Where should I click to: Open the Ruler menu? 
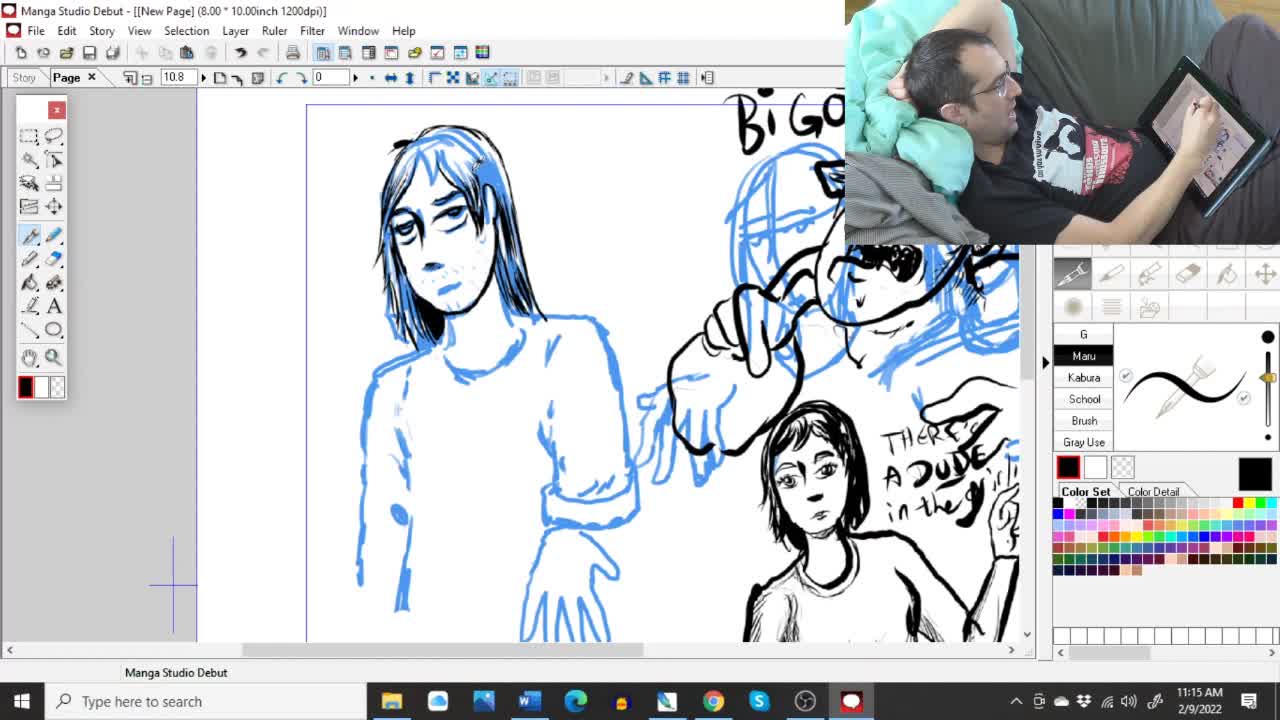pyautogui.click(x=274, y=31)
